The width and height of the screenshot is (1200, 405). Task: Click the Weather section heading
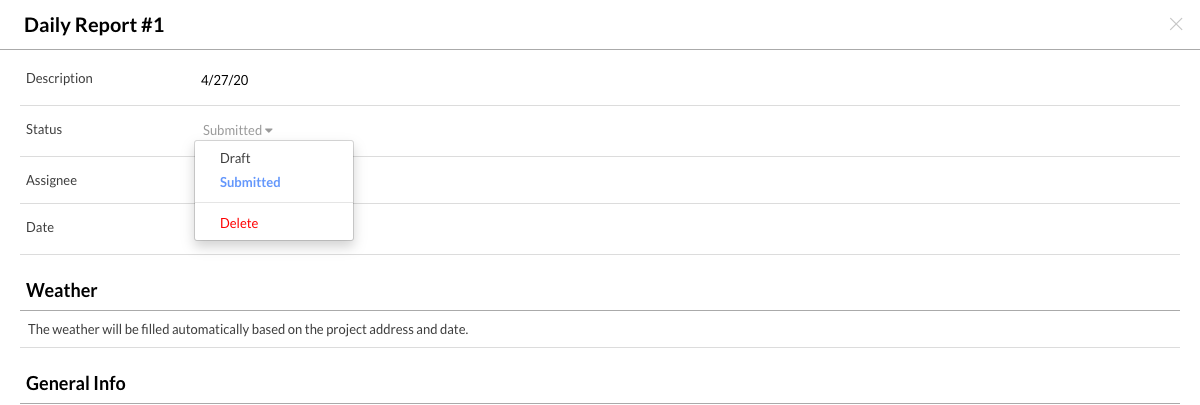(61, 291)
